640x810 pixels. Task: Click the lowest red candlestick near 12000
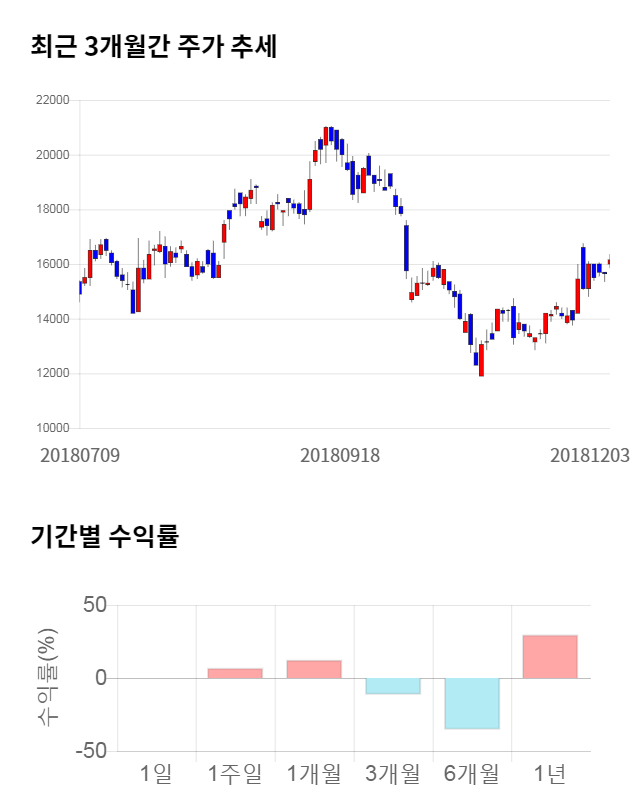(481, 360)
